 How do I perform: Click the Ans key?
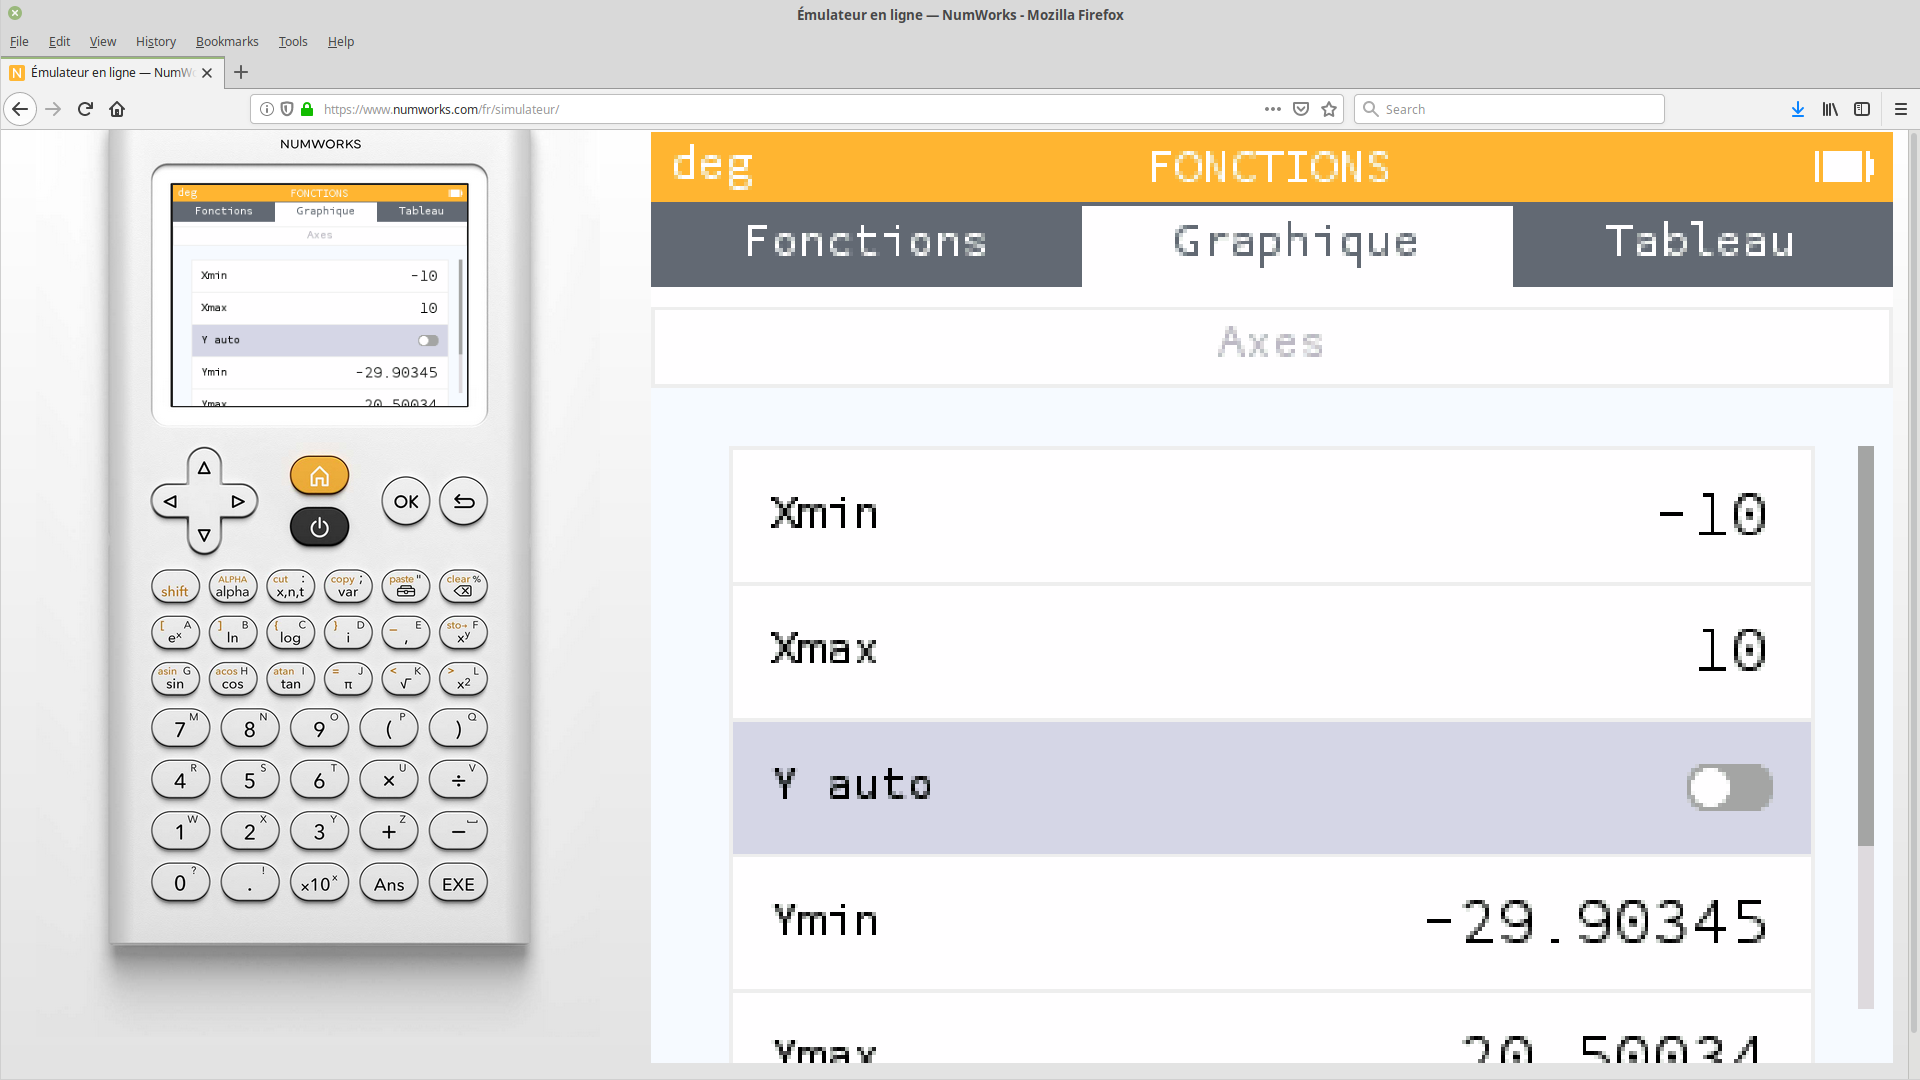coord(389,883)
